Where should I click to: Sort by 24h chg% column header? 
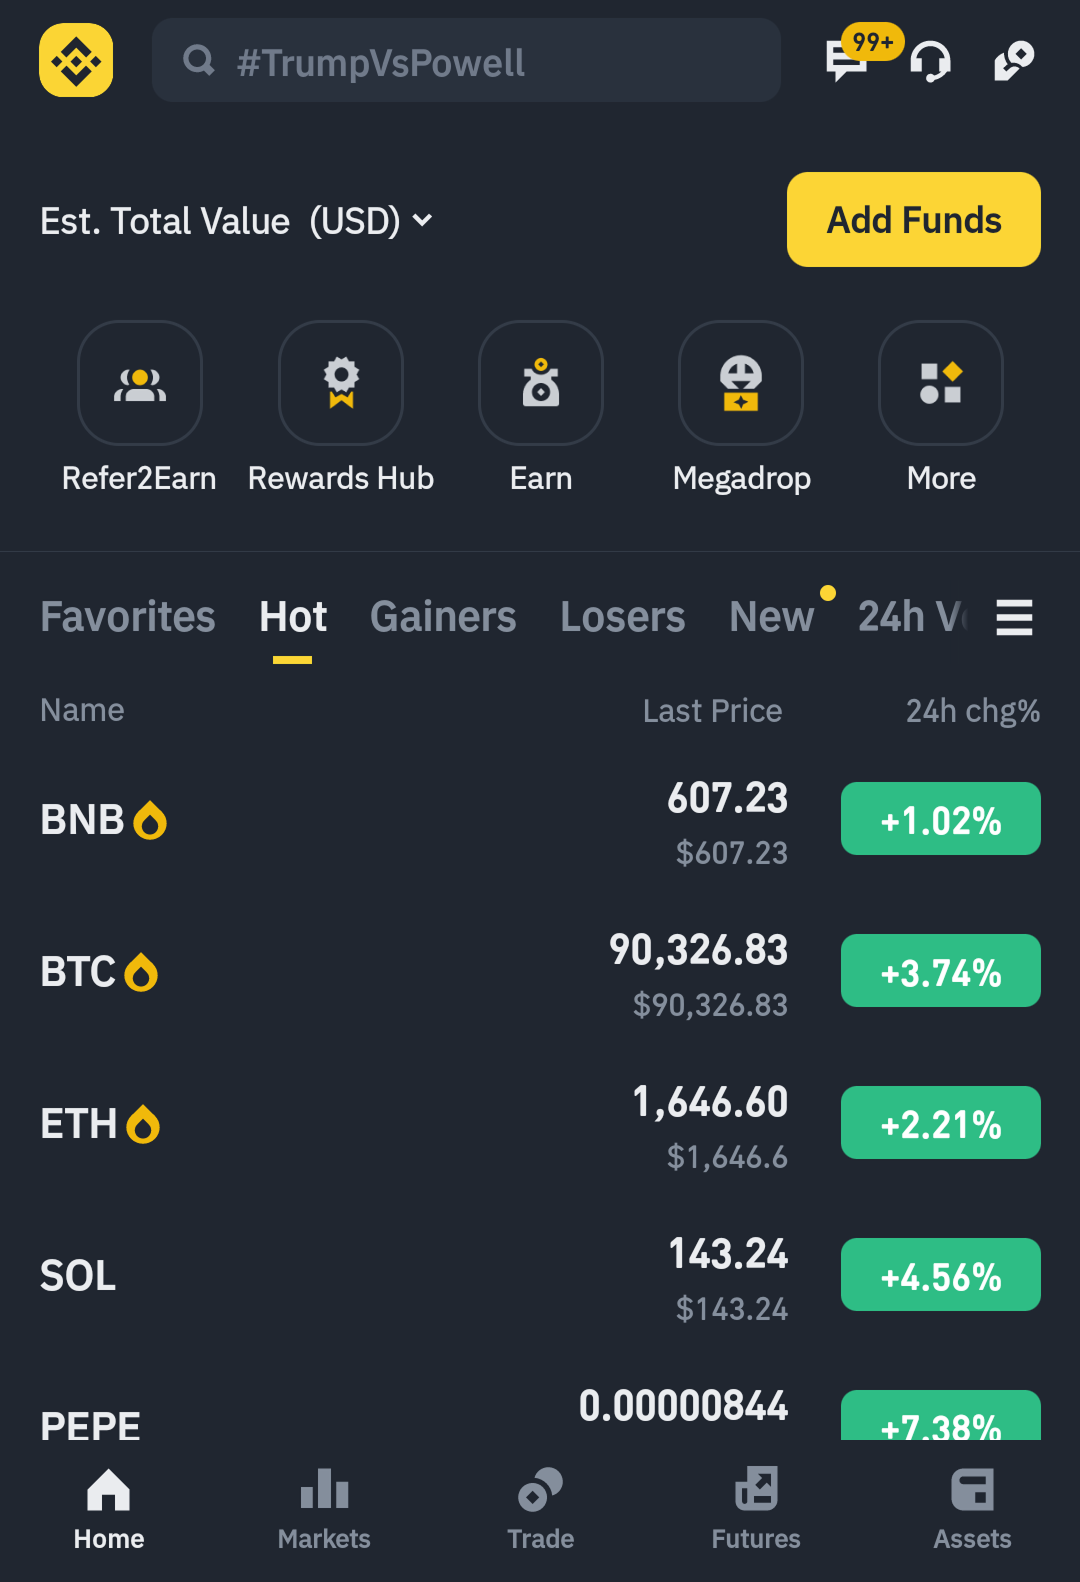click(x=972, y=711)
